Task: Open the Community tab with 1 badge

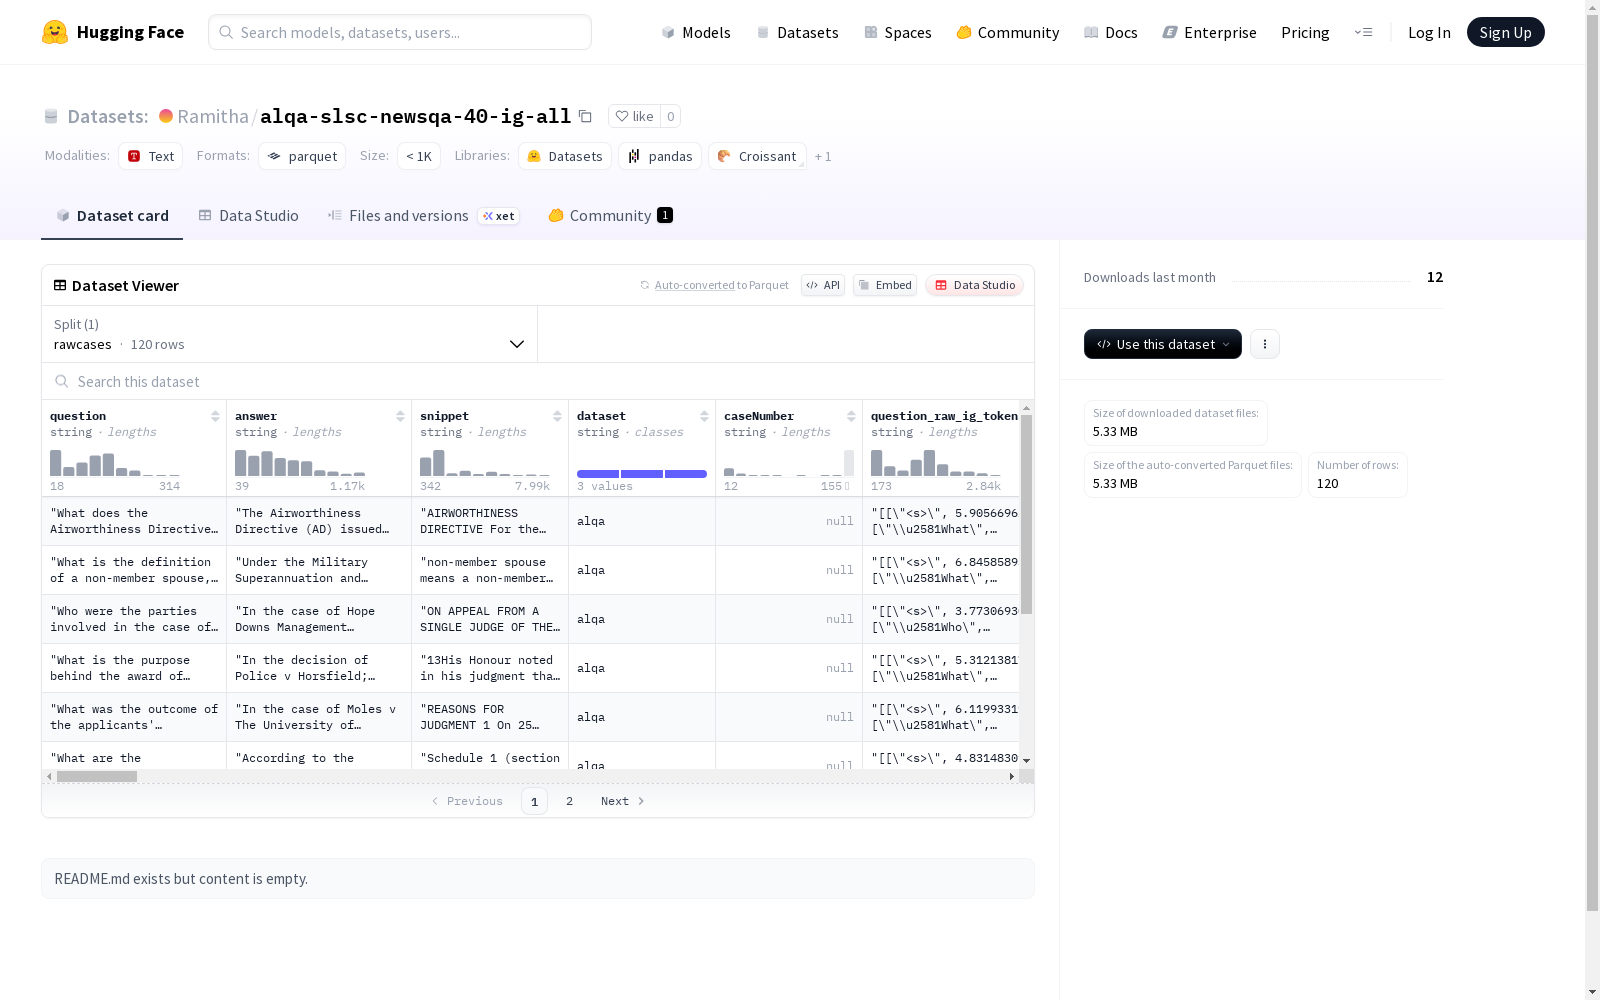Action: pyautogui.click(x=610, y=216)
